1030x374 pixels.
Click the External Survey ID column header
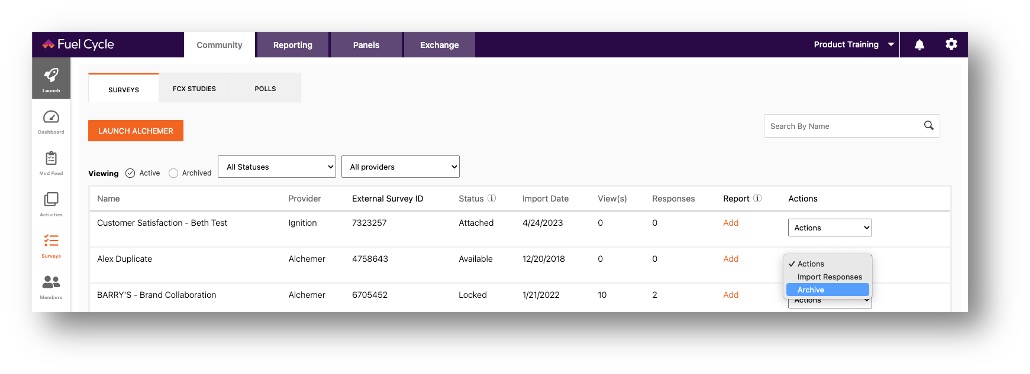(388, 199)
